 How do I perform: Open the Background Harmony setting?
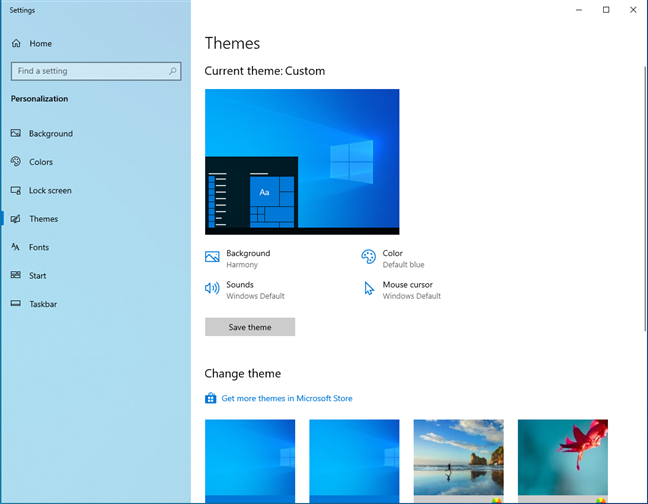click(238, 258)
